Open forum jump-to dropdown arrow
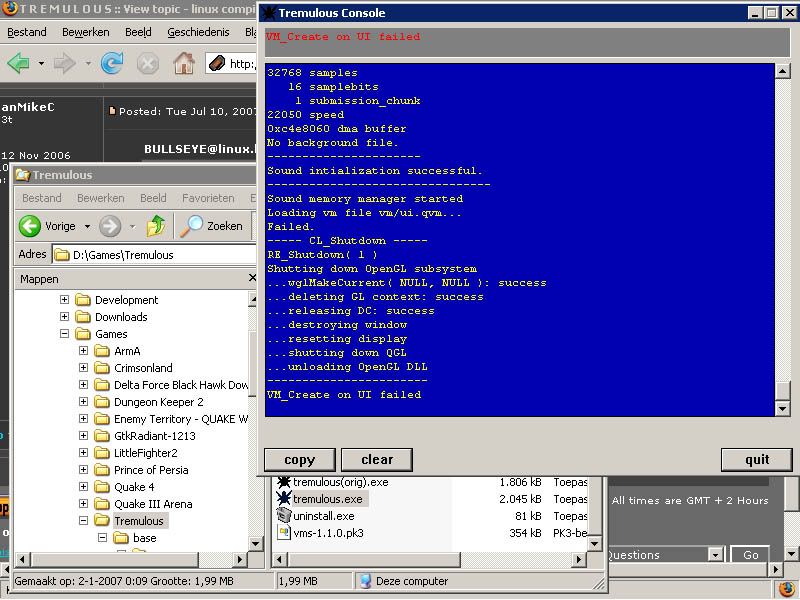800x600 pixels. pyautogui.click(x=715, y=555)
